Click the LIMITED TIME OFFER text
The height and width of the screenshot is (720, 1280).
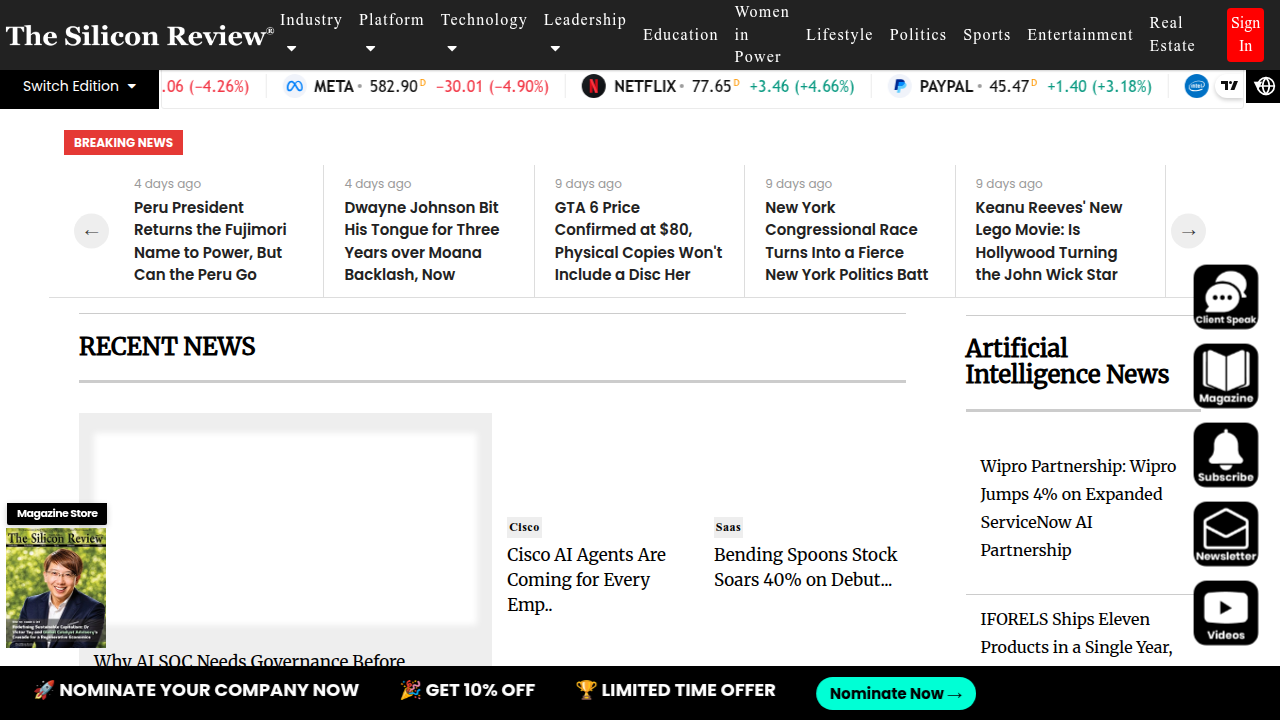coord(676,690)
